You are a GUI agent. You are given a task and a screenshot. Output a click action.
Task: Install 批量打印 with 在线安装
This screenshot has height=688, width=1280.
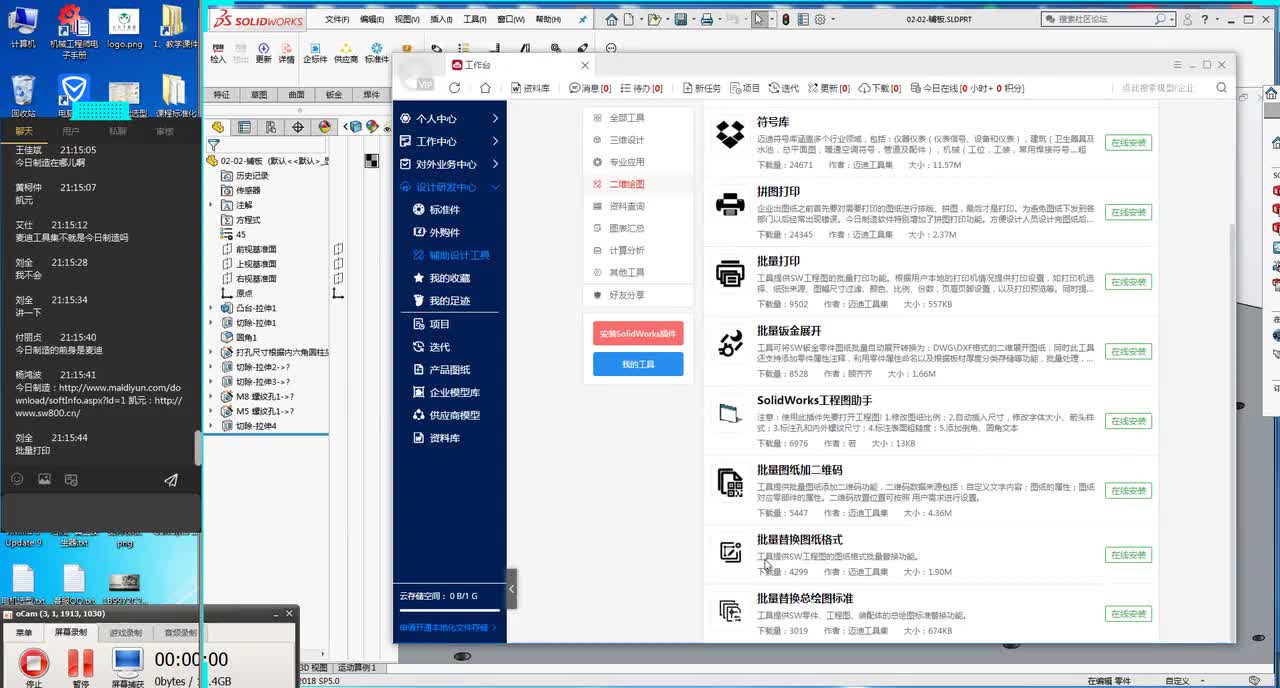pyautogui.click(x=1128, y=282)
